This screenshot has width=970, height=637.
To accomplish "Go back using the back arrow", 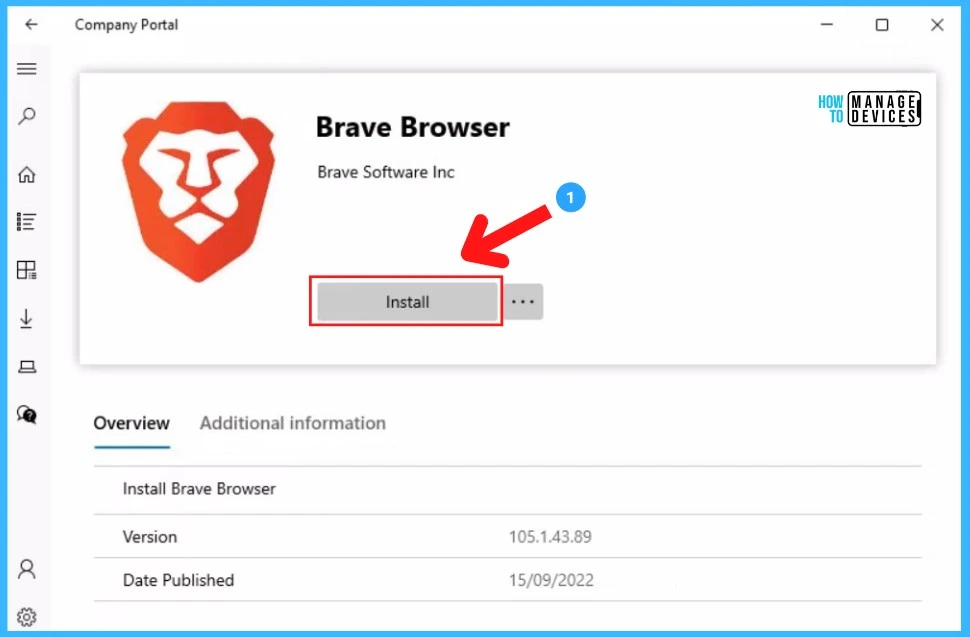I will (31, 24).
